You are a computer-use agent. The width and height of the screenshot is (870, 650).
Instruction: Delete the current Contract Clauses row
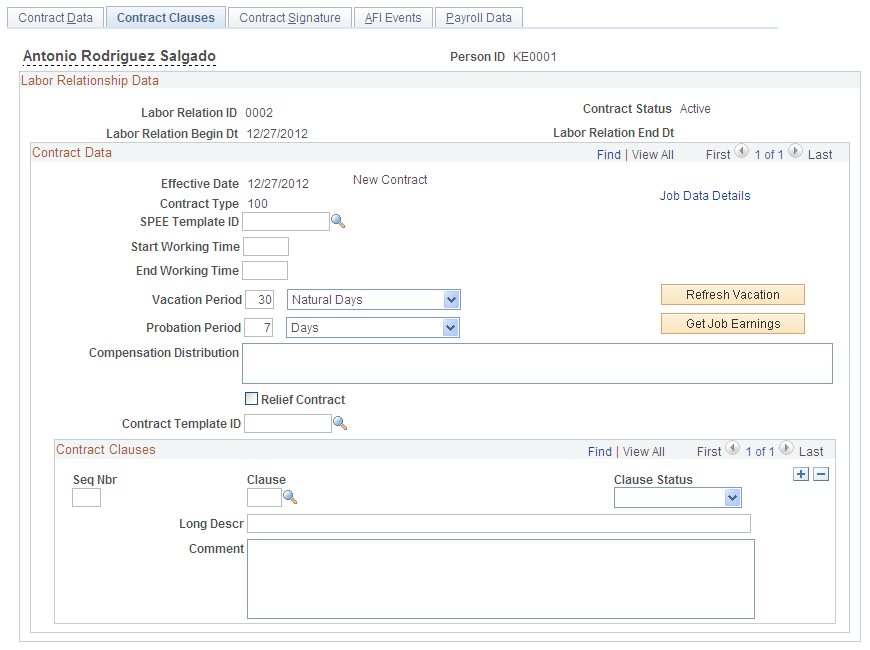(821, 474)
